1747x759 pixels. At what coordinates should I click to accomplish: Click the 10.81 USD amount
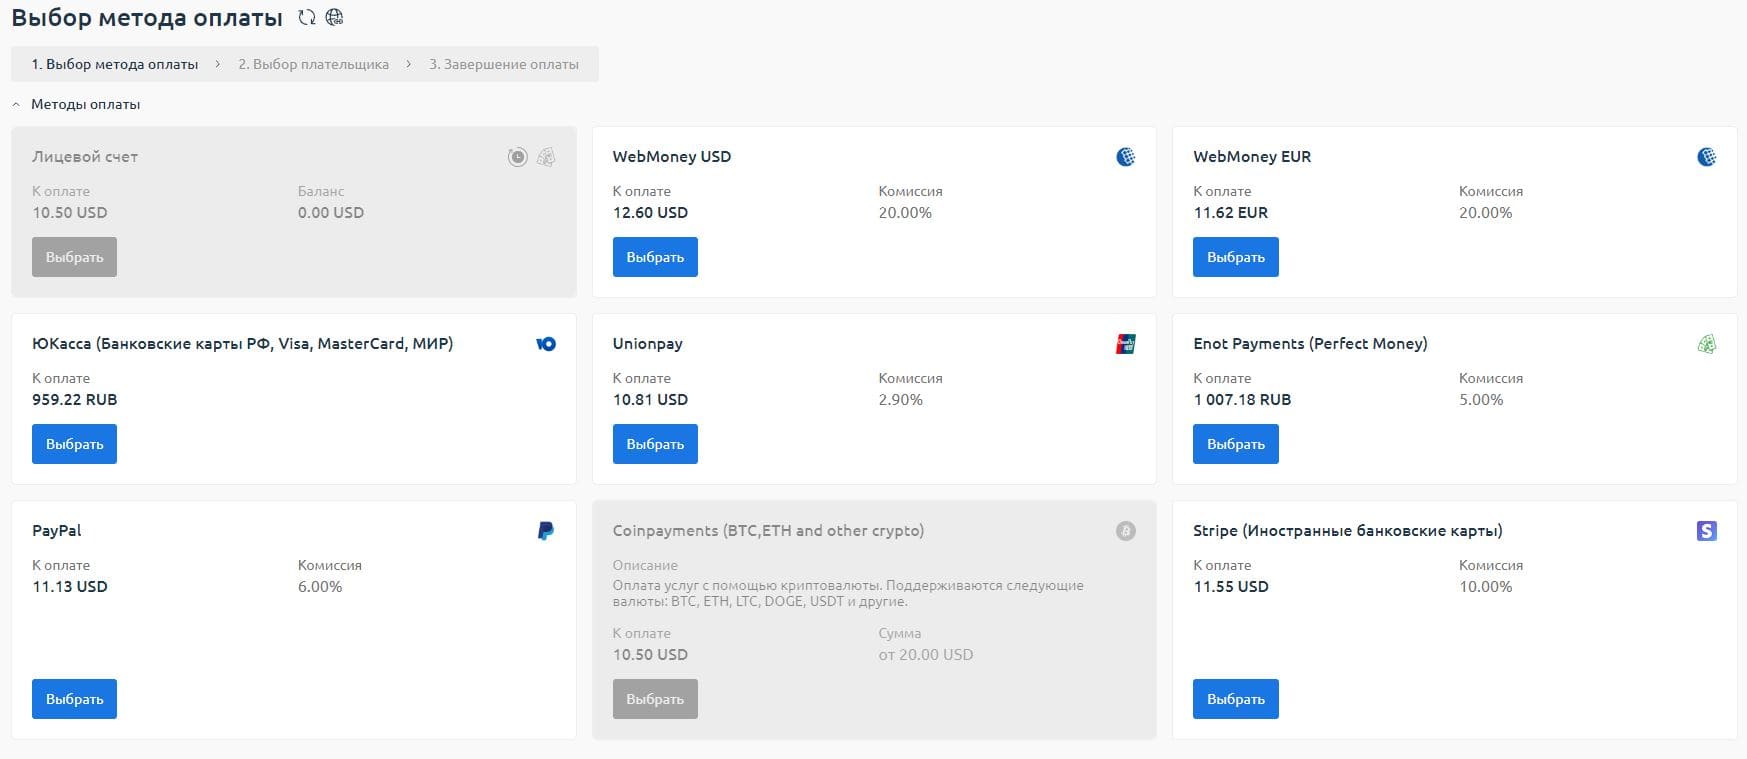pos(650,400)
